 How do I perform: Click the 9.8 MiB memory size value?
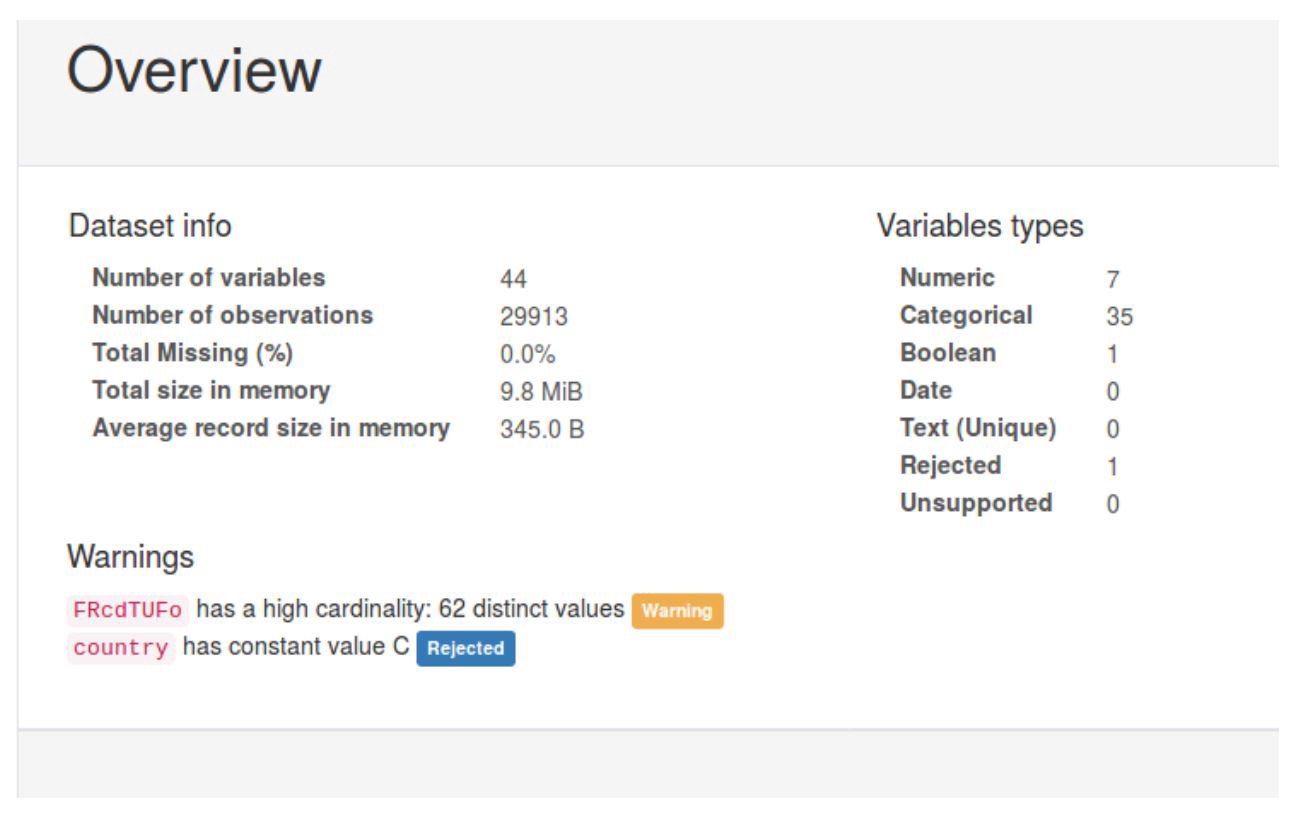coord(540,392)
